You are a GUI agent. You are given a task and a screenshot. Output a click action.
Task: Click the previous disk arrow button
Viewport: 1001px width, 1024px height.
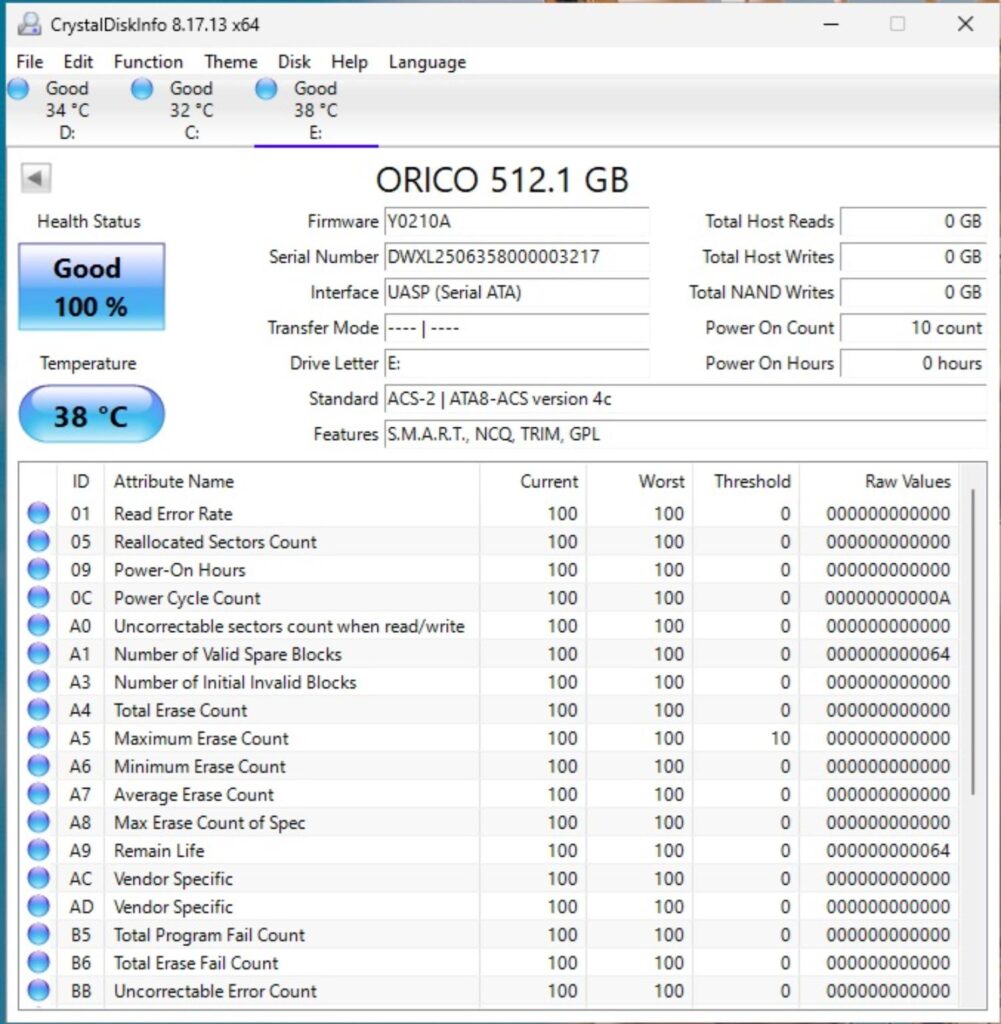(36, 178)
